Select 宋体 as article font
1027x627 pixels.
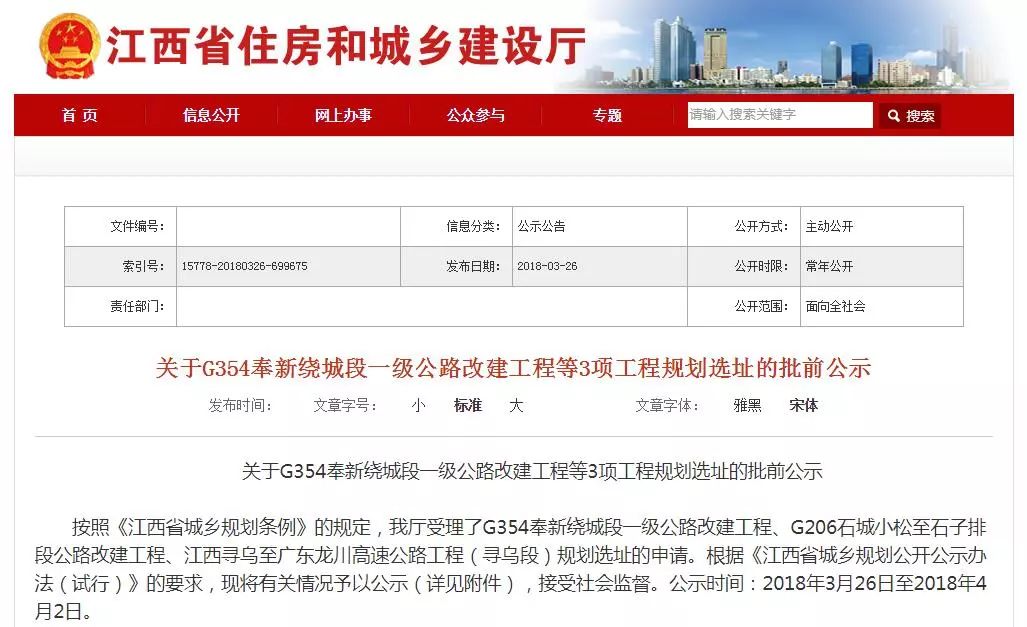803,406
